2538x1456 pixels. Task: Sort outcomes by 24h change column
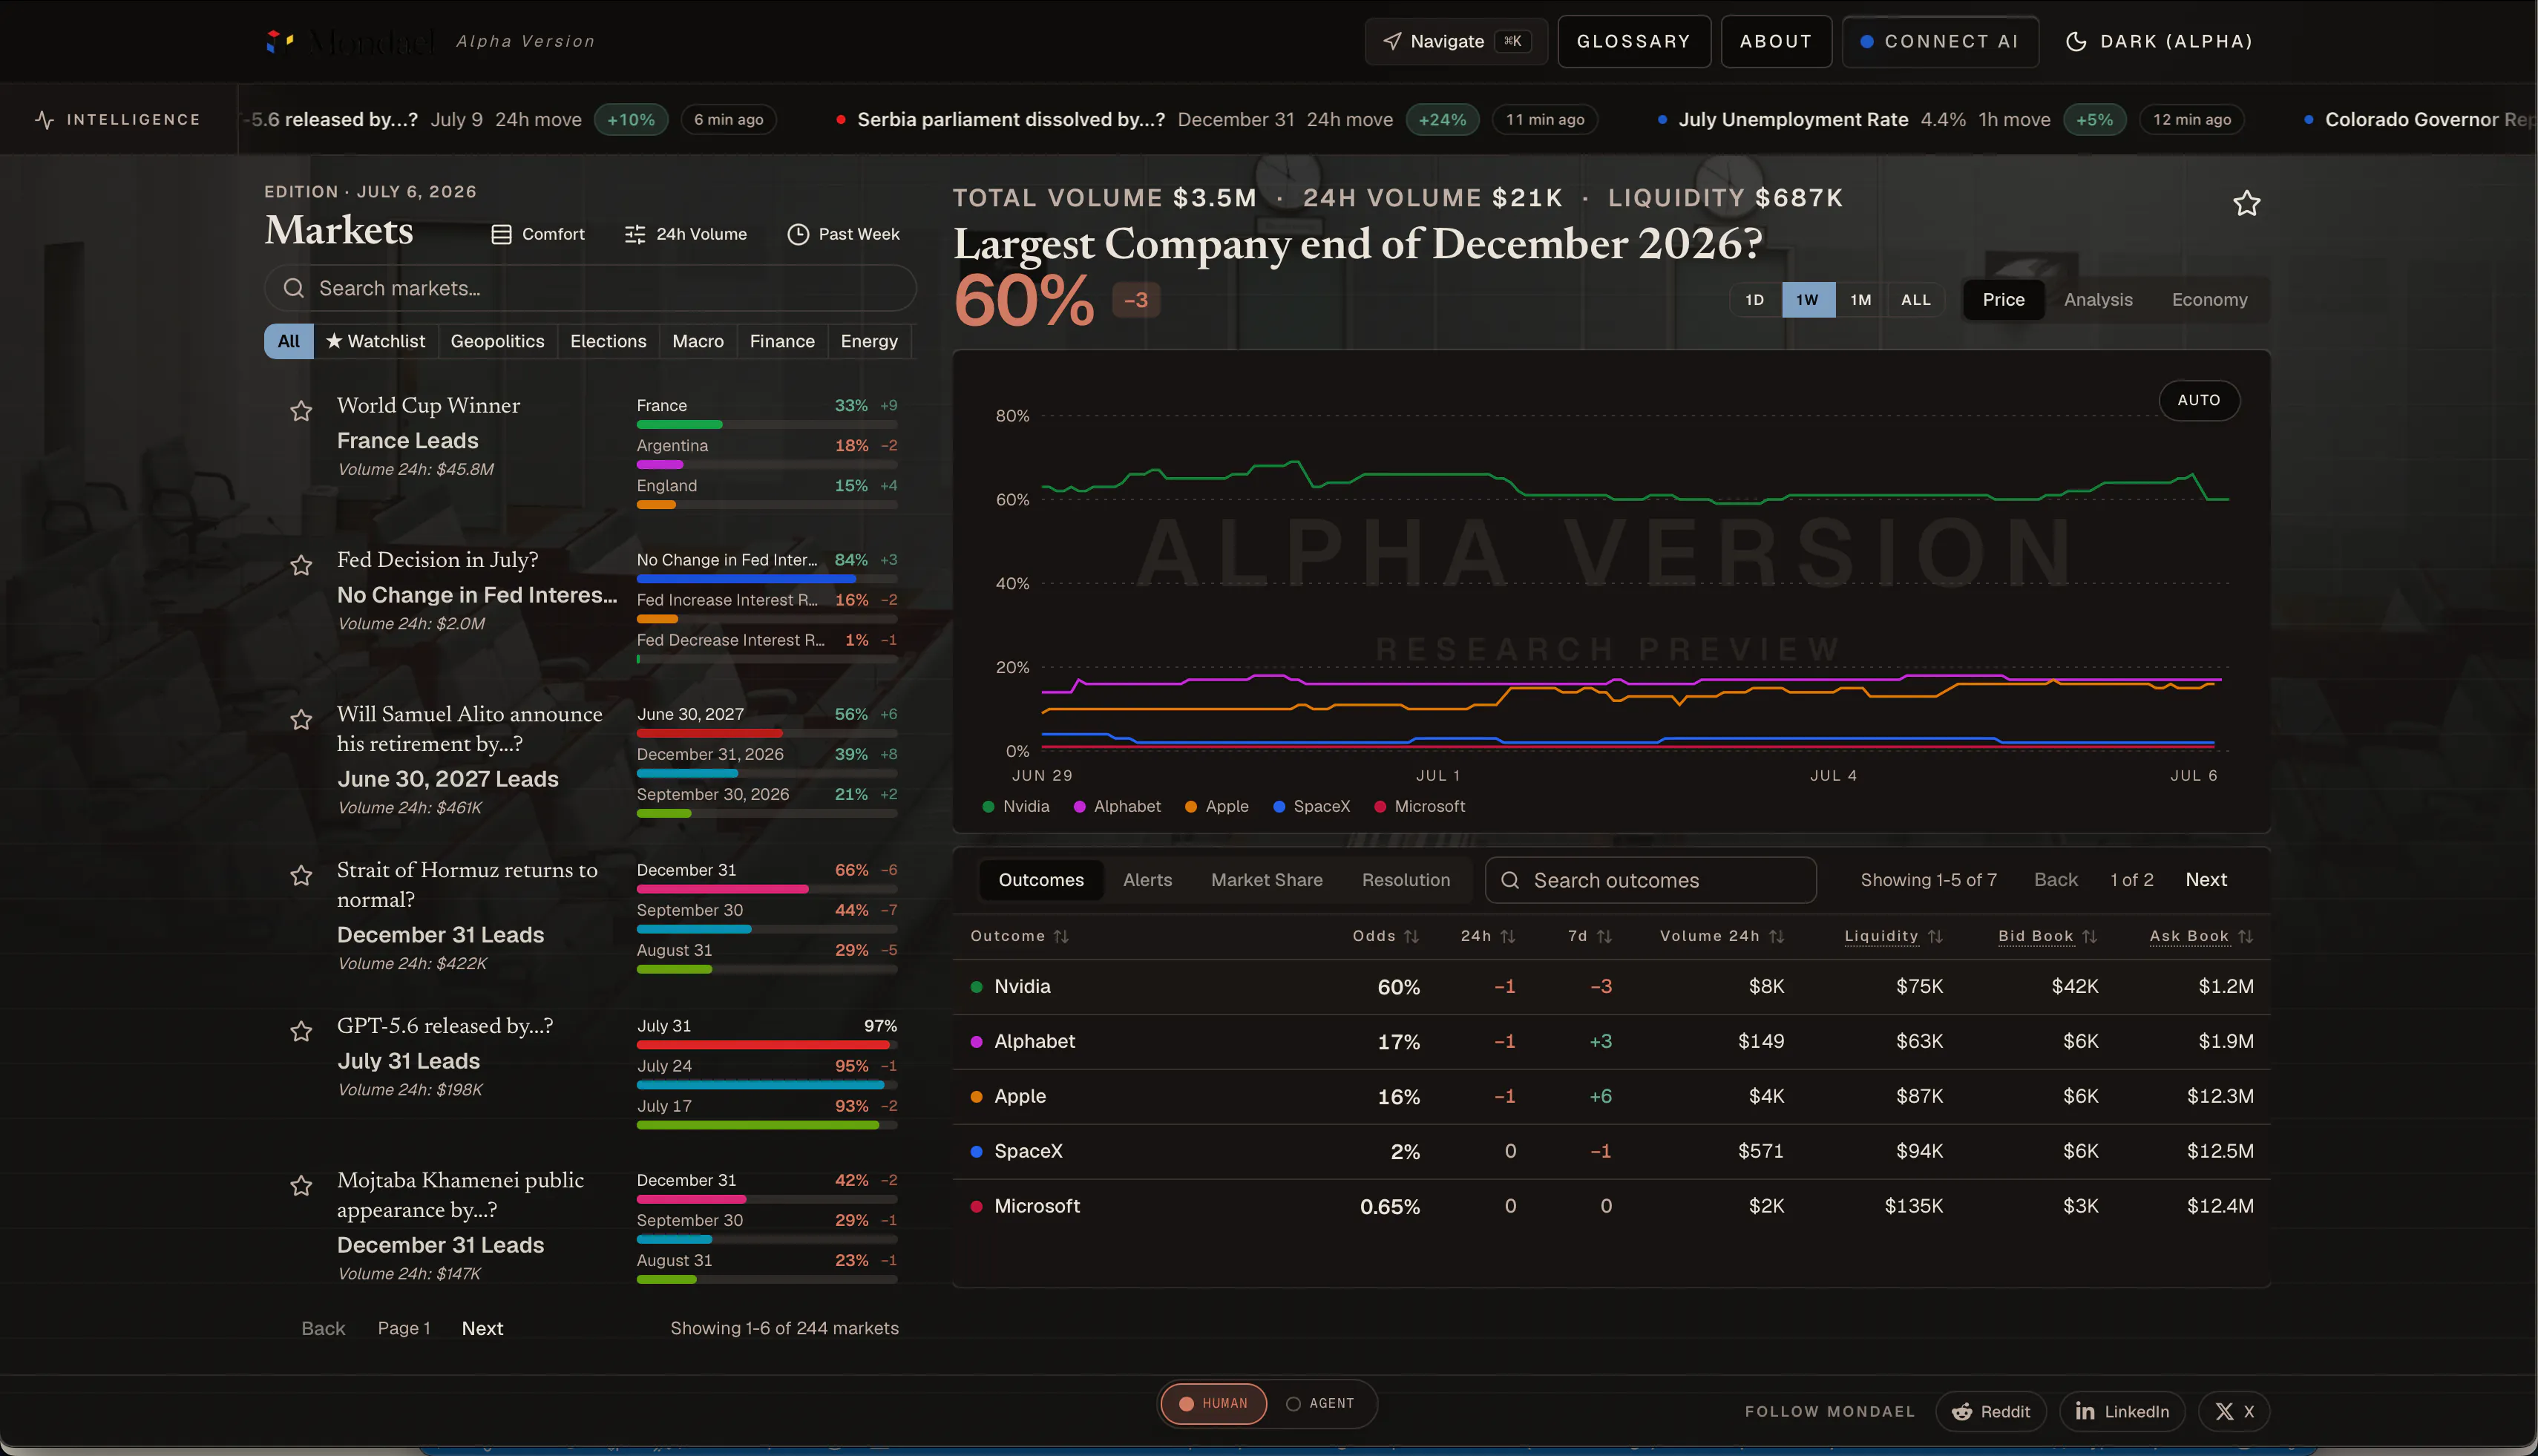click(1488, 936)
